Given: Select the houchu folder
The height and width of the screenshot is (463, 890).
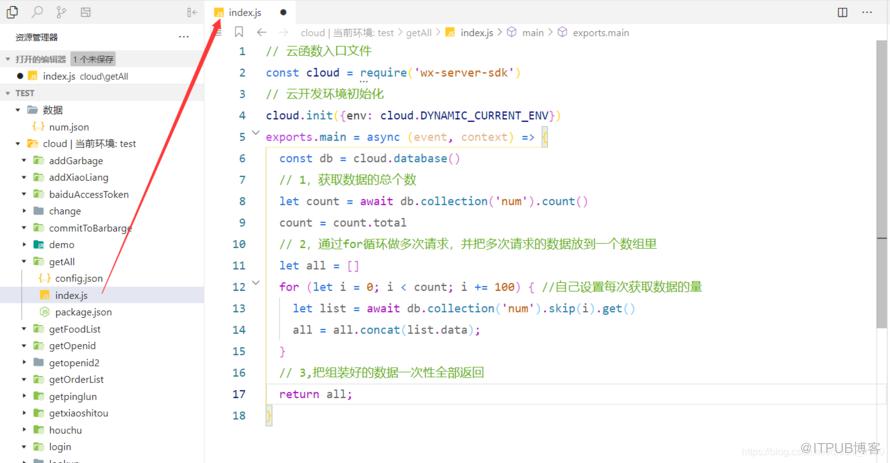Looking at the screenshot, I should point(65,430).
